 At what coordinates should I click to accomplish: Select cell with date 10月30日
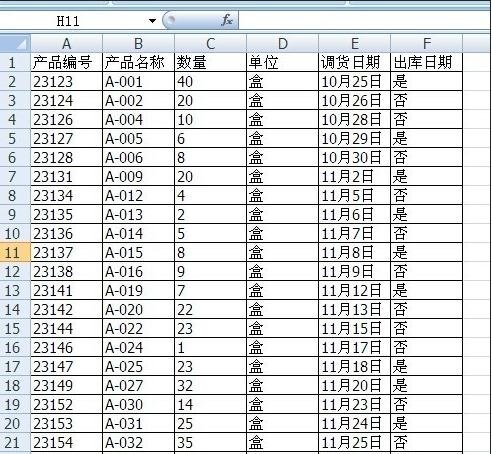pyautogui.click(x=355, y=157)
